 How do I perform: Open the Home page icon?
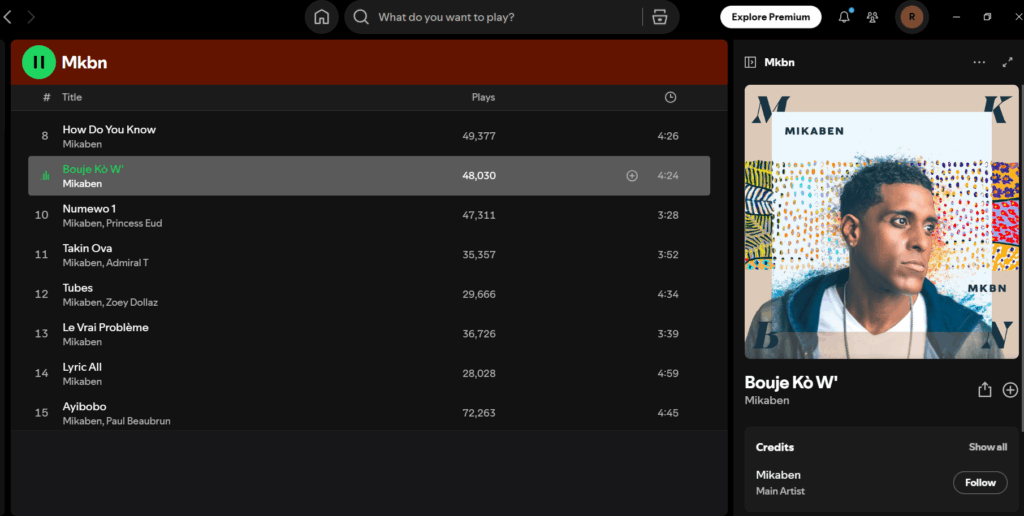pyautogui.click(x=321, y=17)
